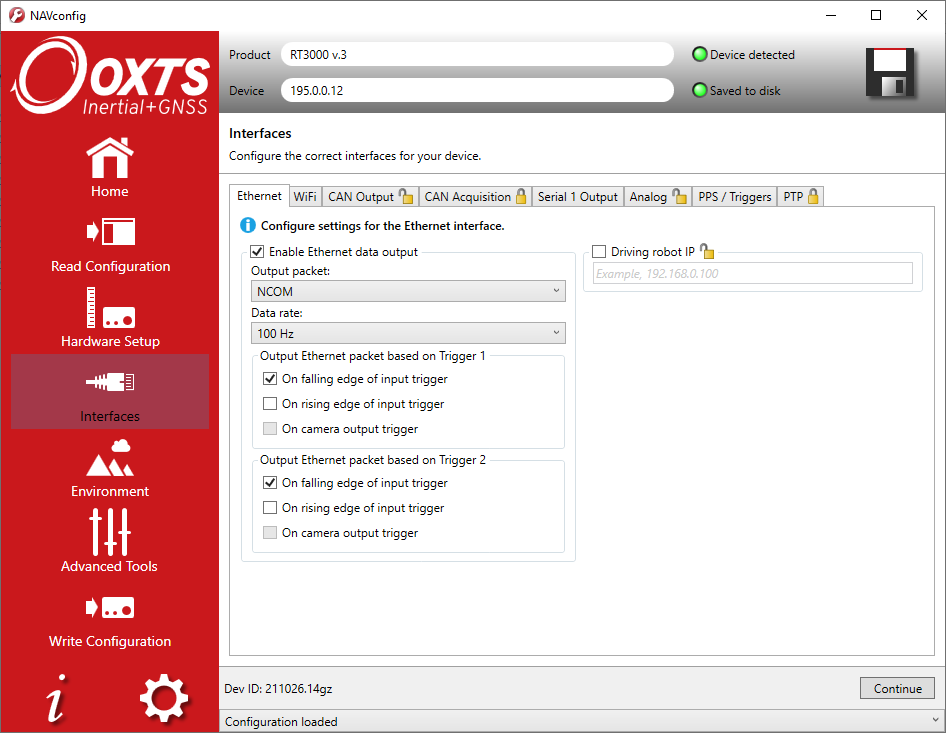Expand the Configuration loaded status dropdown
Screen dimensions: 946x733
[934, 719]
